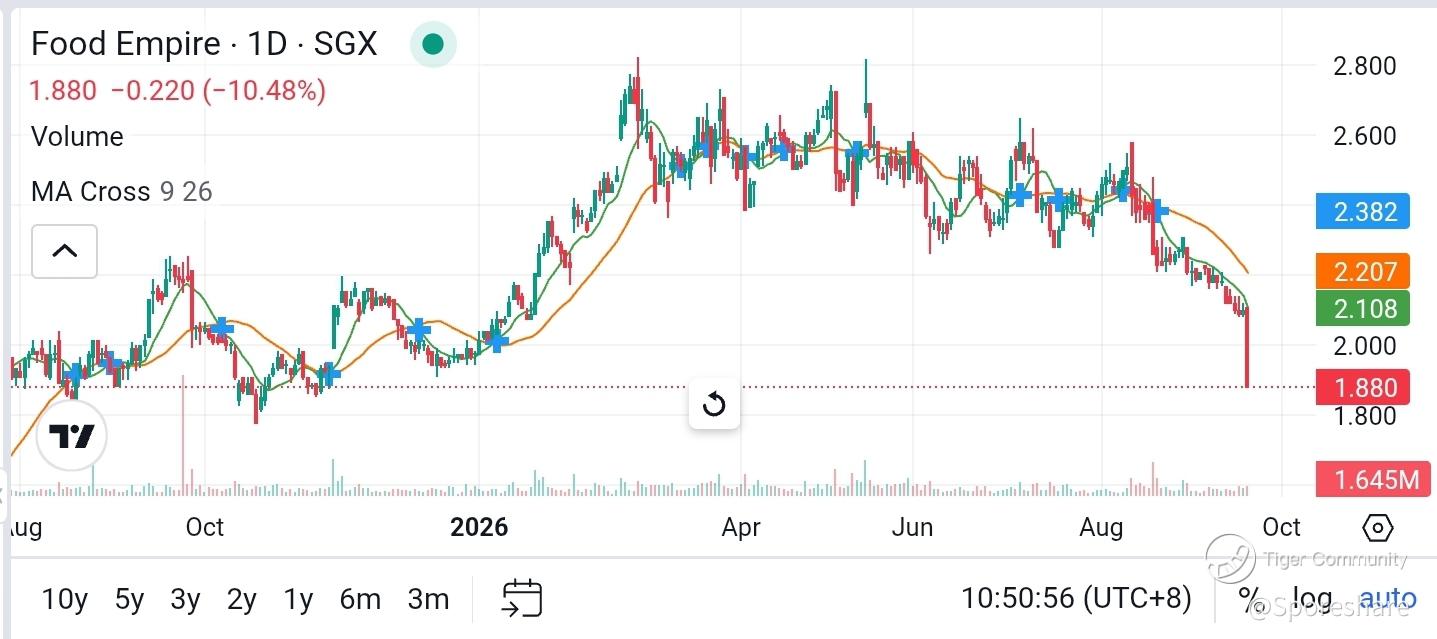Image resolution: width=1437 pixels, height=639 pixels.
Task: Click the red 1.880 price label
Action: click(1363, 387)
